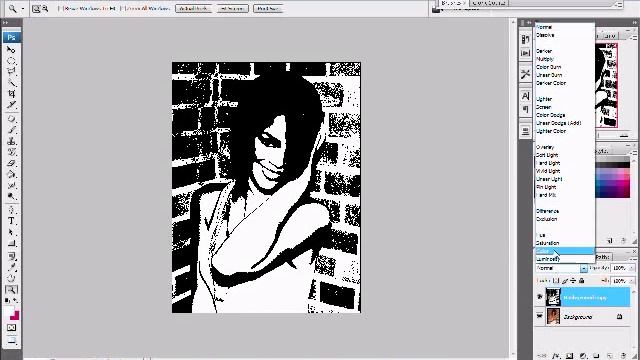Image resolution: width=640 pixels, height=360 pixels.
Task: Select the Rectangle shape tool
Action: click(x=11, y=243)
